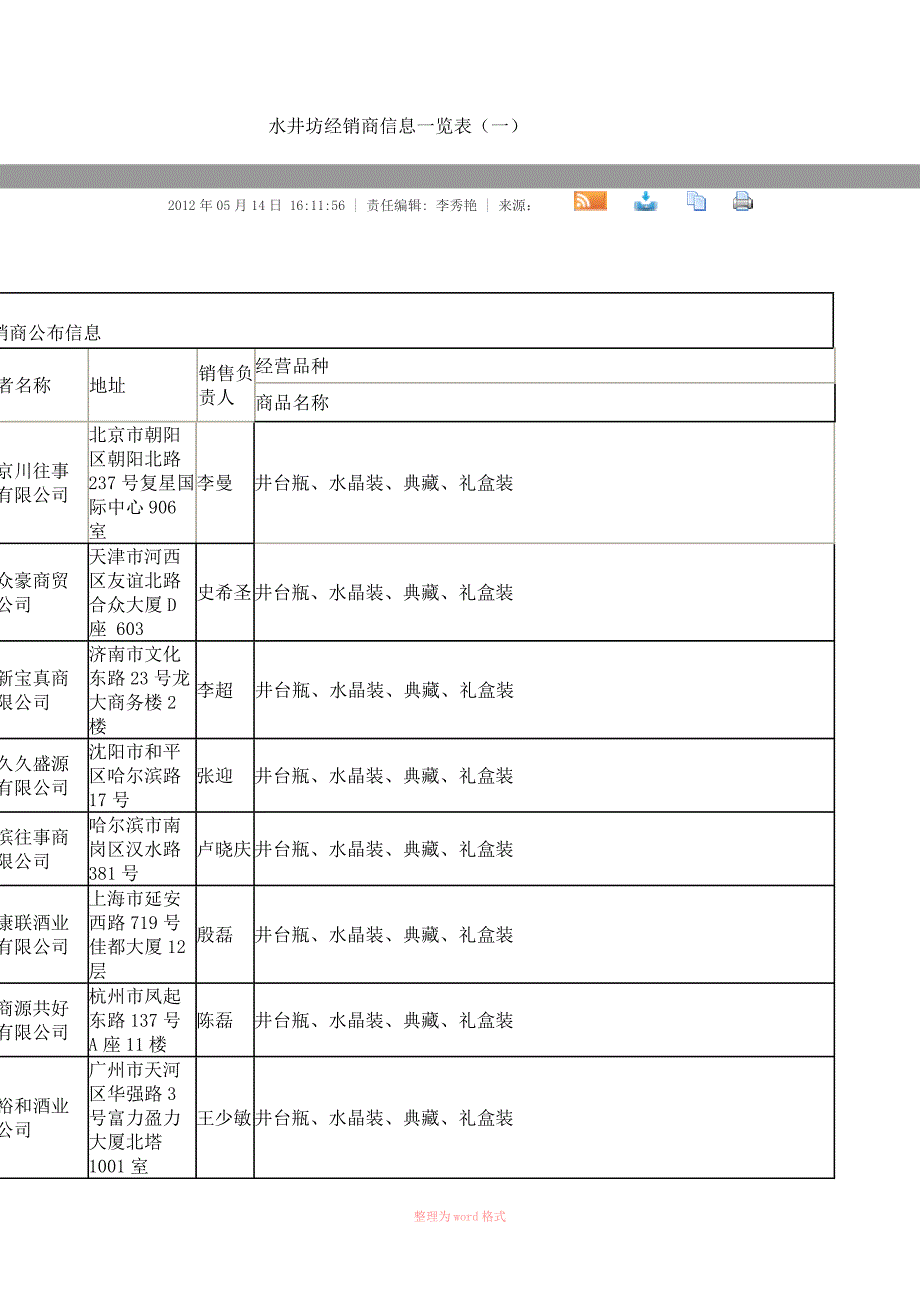This screenshot has width=920, height=1302.
Task: Click the sales contact 张迎 cell
Action: pyautogui.click(x=215, y=775)
